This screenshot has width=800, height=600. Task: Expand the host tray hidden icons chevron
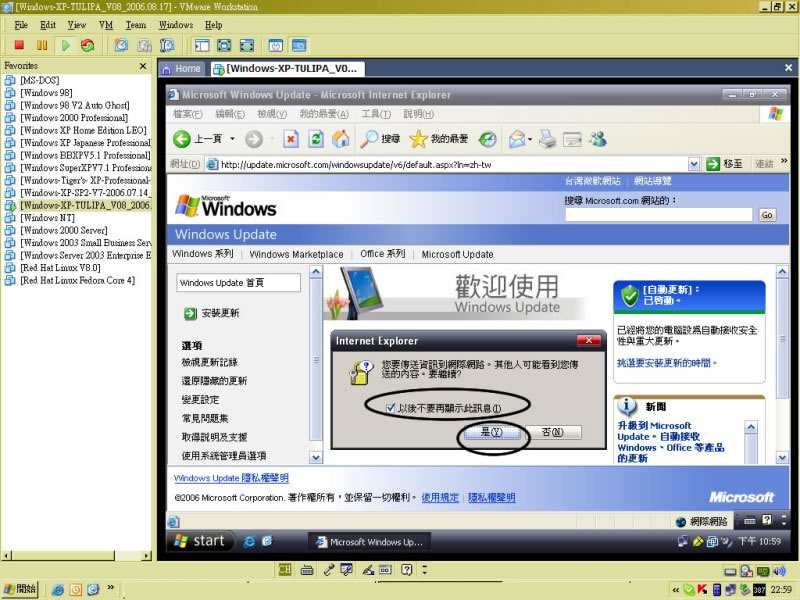676,590
